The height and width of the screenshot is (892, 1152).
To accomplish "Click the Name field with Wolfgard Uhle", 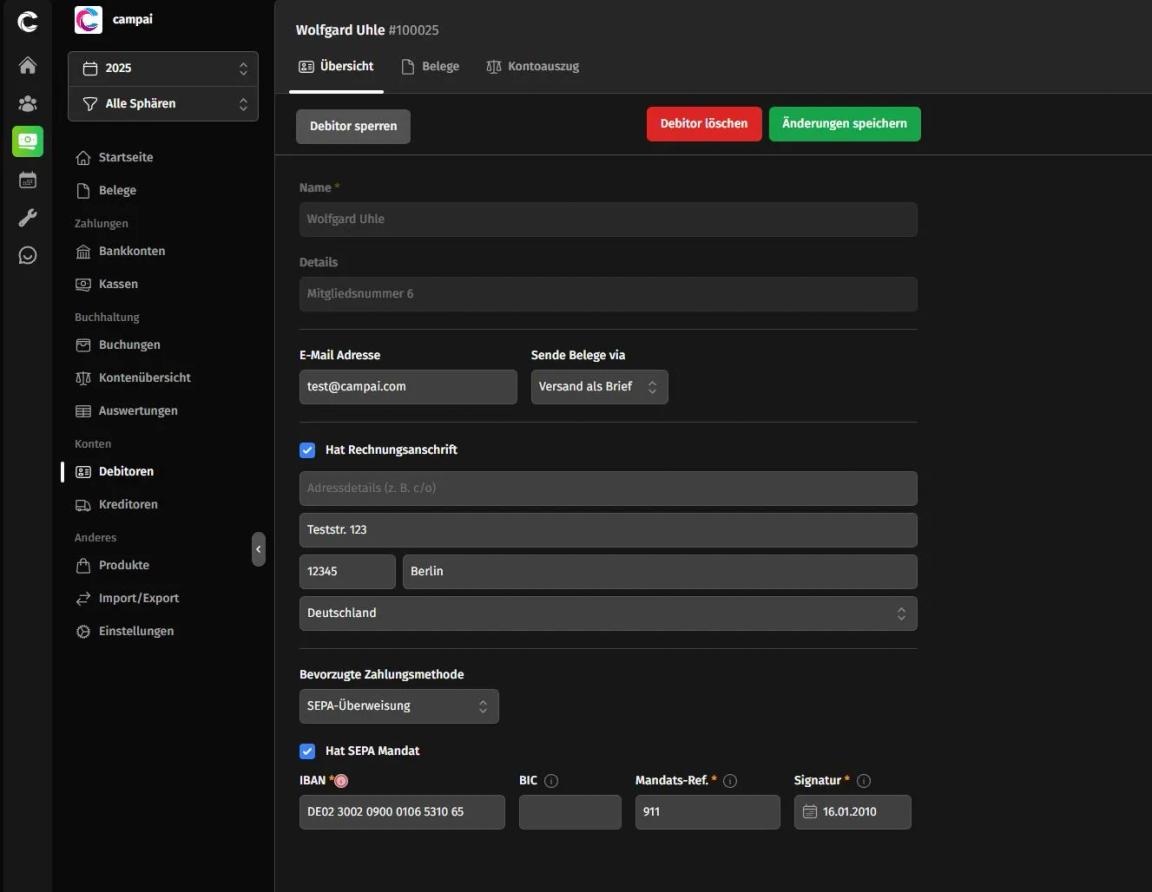I will point(608,219).
